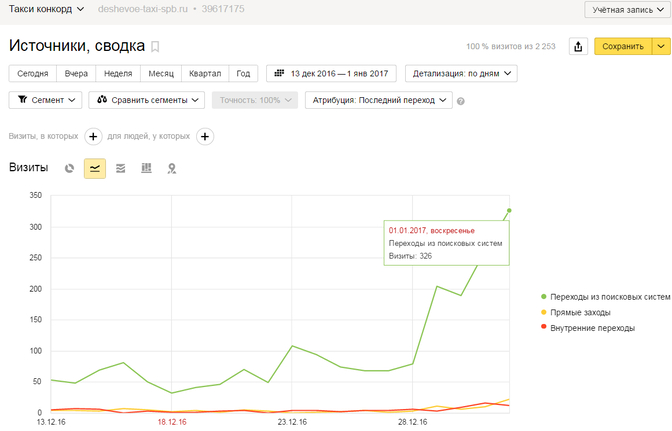Select the Неделя period tab
Viewport: 672px width, 431px height.
click(119, 73)
